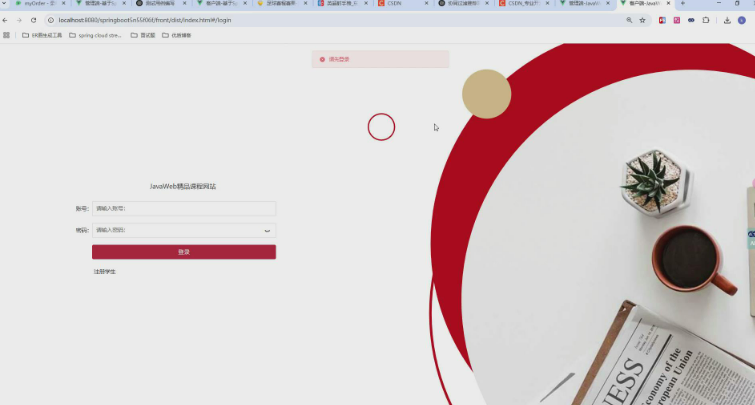The image size is (755, 405).
Task: Close the first CSDN tab
Action: tap(426, 3)
